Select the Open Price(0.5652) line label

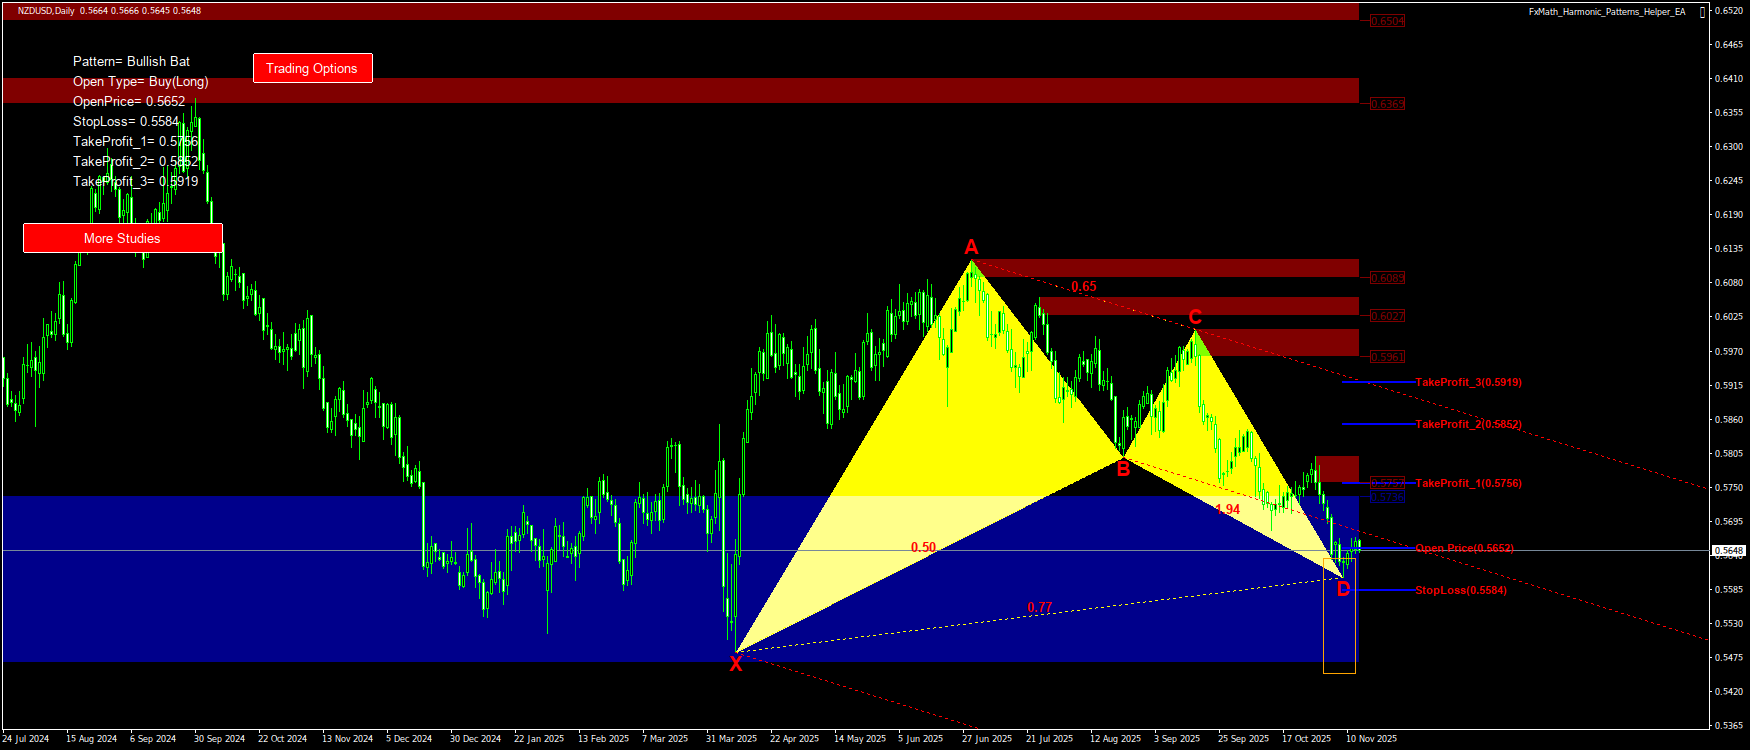(x=1464, y=548)
